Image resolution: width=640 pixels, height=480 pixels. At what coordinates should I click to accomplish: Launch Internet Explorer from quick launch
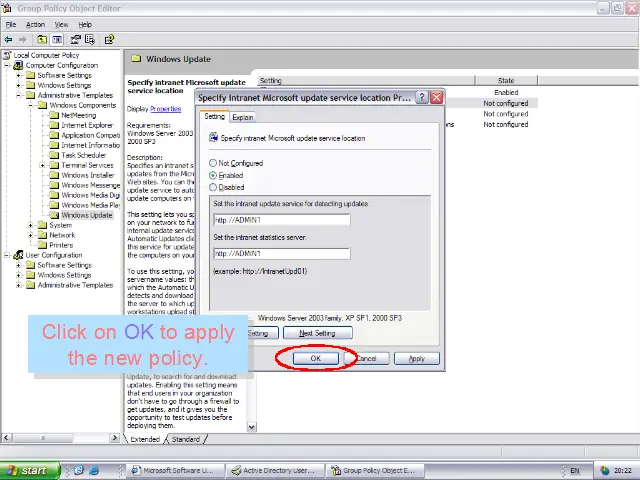click(94, 471)
